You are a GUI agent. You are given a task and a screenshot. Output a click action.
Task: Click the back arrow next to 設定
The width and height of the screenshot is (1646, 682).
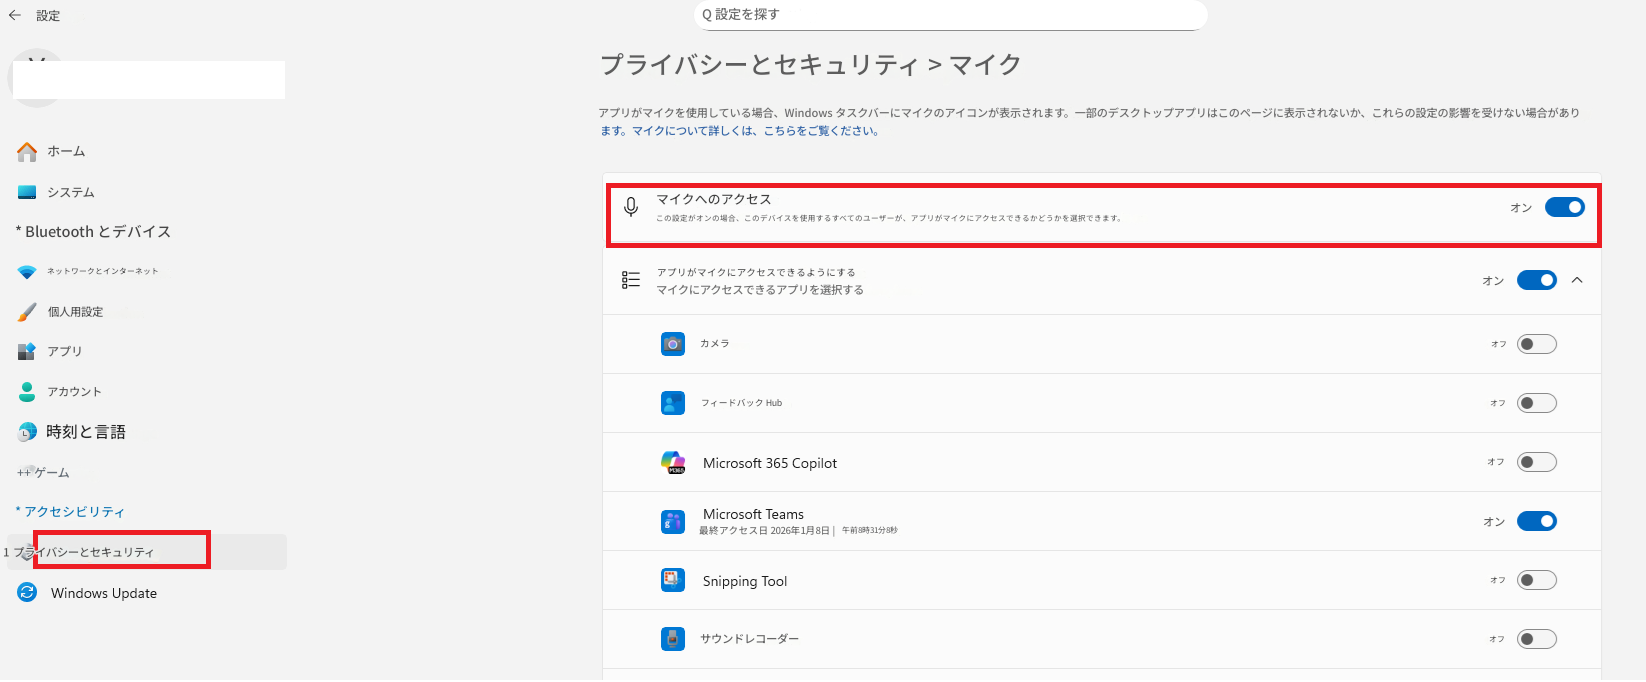[15, 15]
